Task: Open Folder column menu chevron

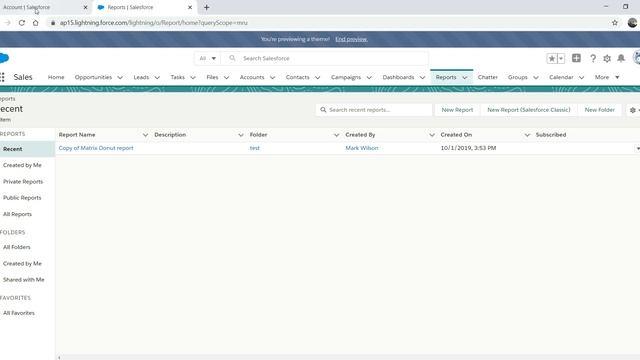Action: (336, 135)
